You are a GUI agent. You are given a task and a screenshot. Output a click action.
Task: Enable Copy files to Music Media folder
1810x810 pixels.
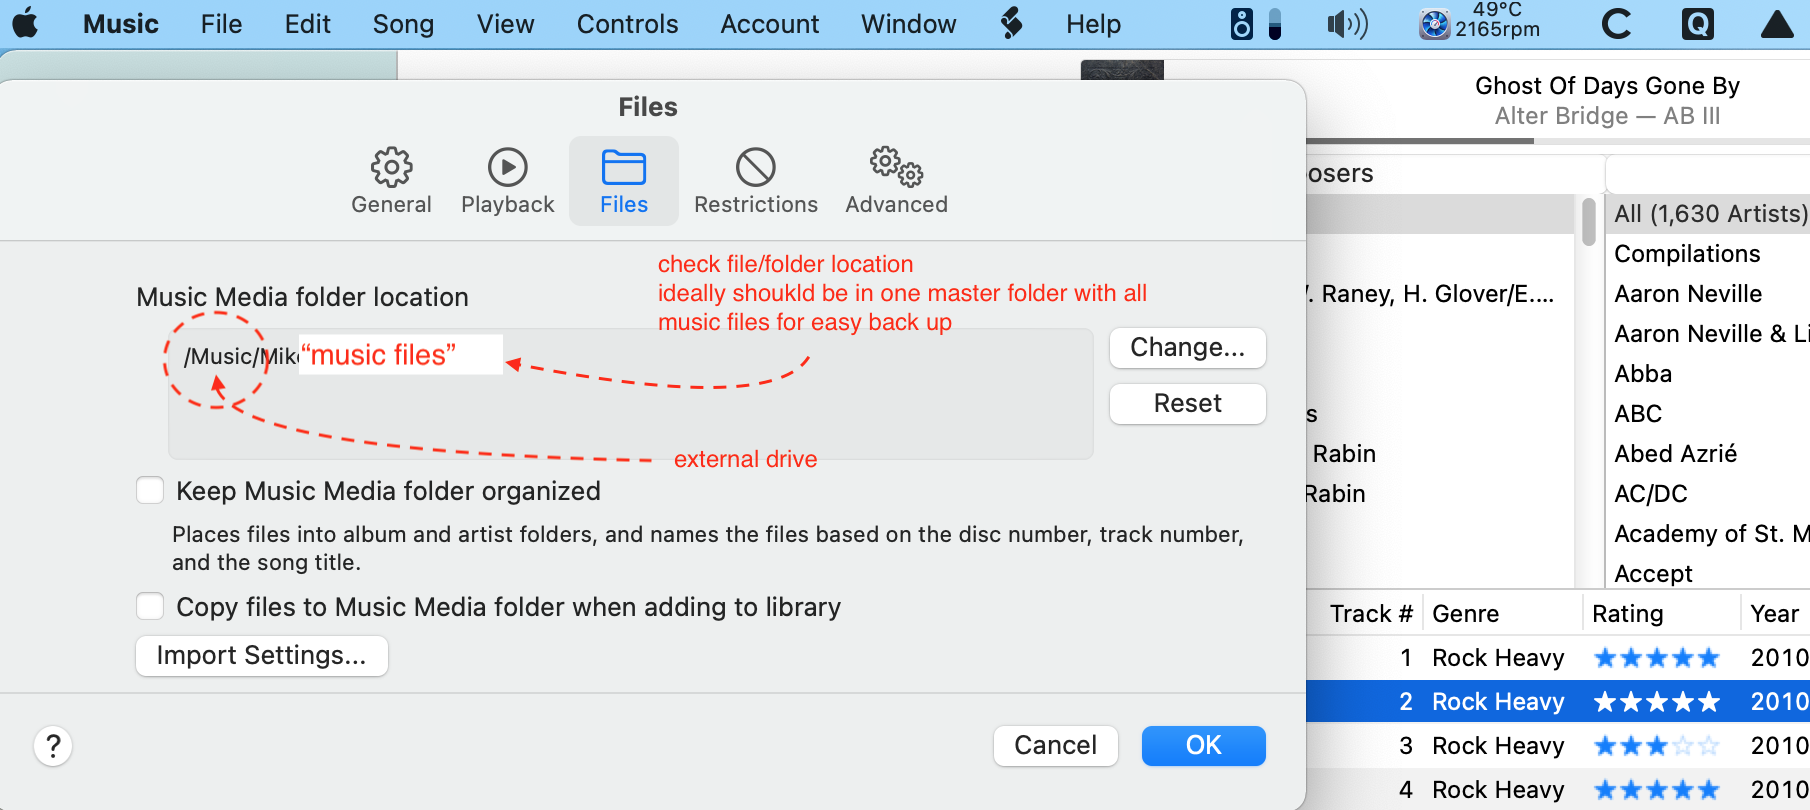150,606
